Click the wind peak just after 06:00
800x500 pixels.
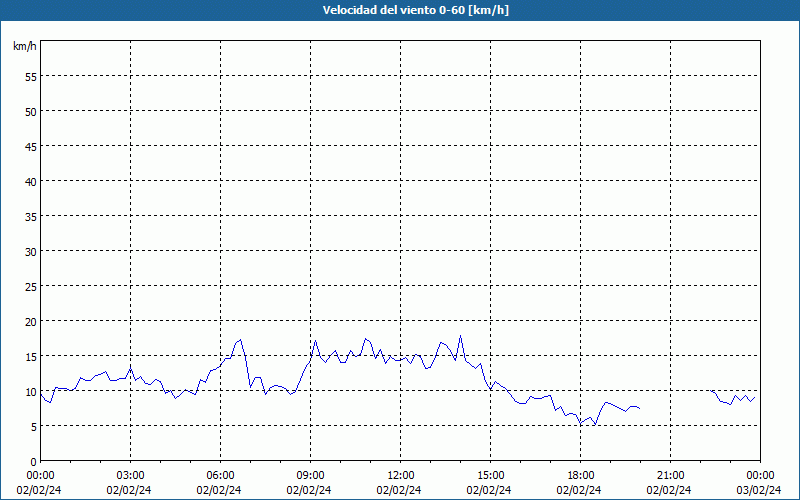pyautogui.click(x=240, y=340)
